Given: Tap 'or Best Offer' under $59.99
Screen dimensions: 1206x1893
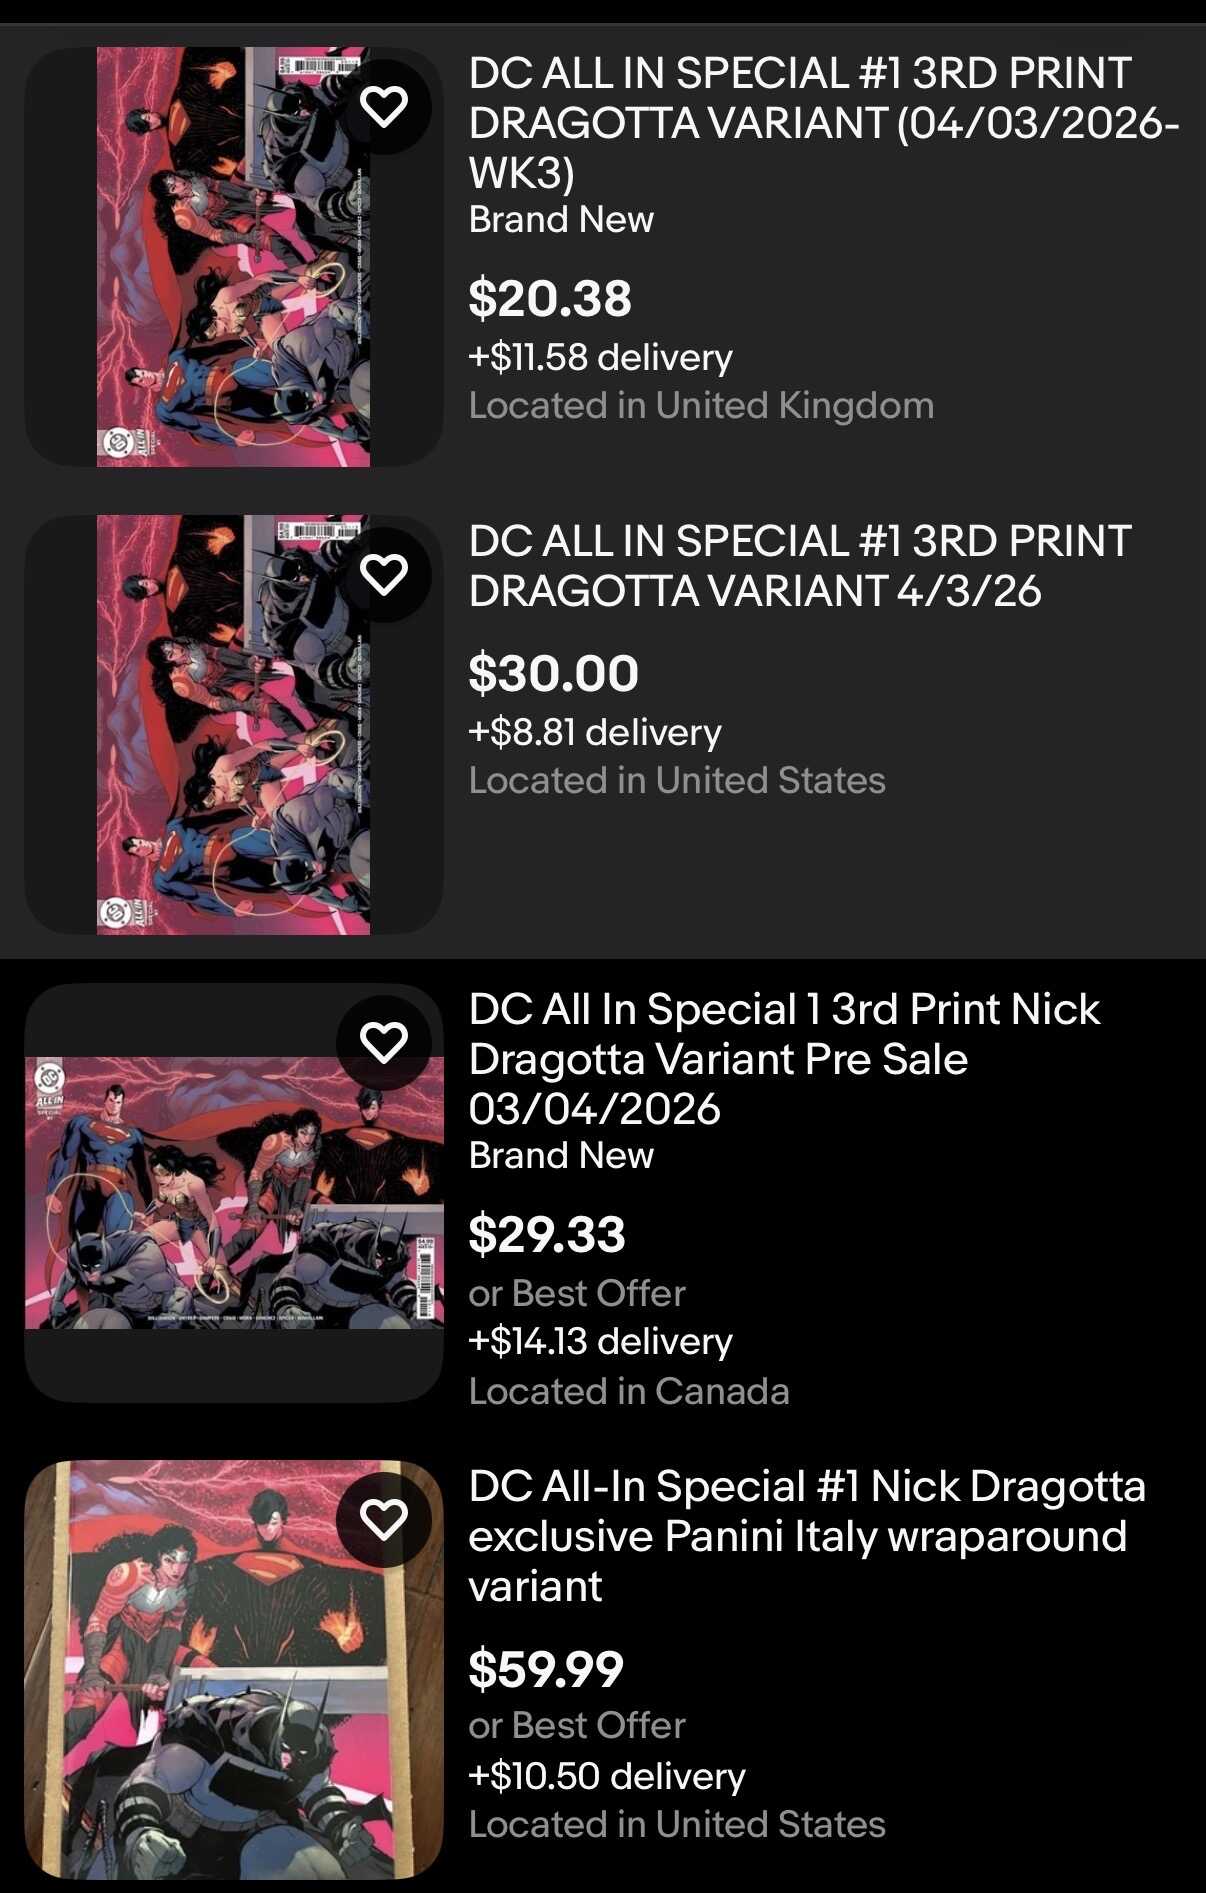Looking at the screenshot, I should click(577, 1725).
